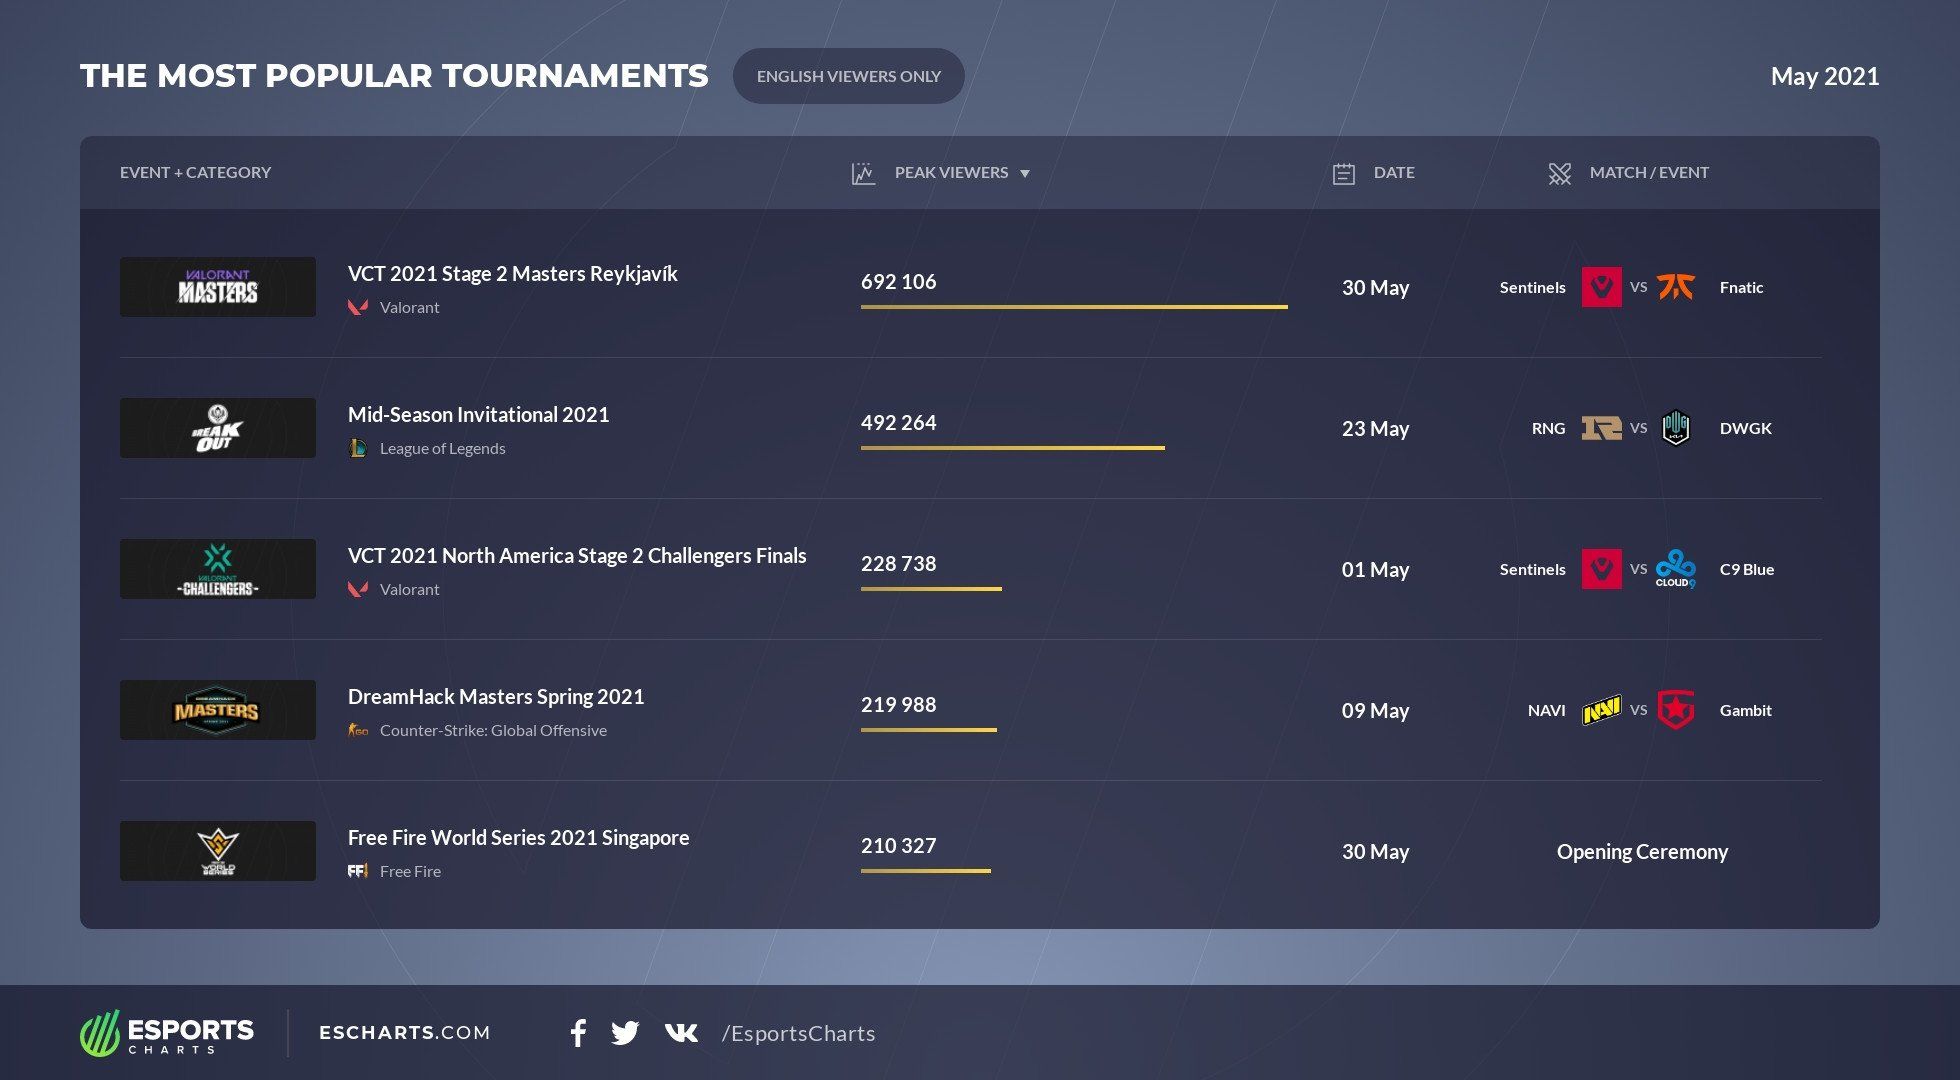Image resolution: width=1960 pixels, height=1080 pixels.
Task: Click Mid-Season Invitational 2021 title
Action: pos(479,415)
